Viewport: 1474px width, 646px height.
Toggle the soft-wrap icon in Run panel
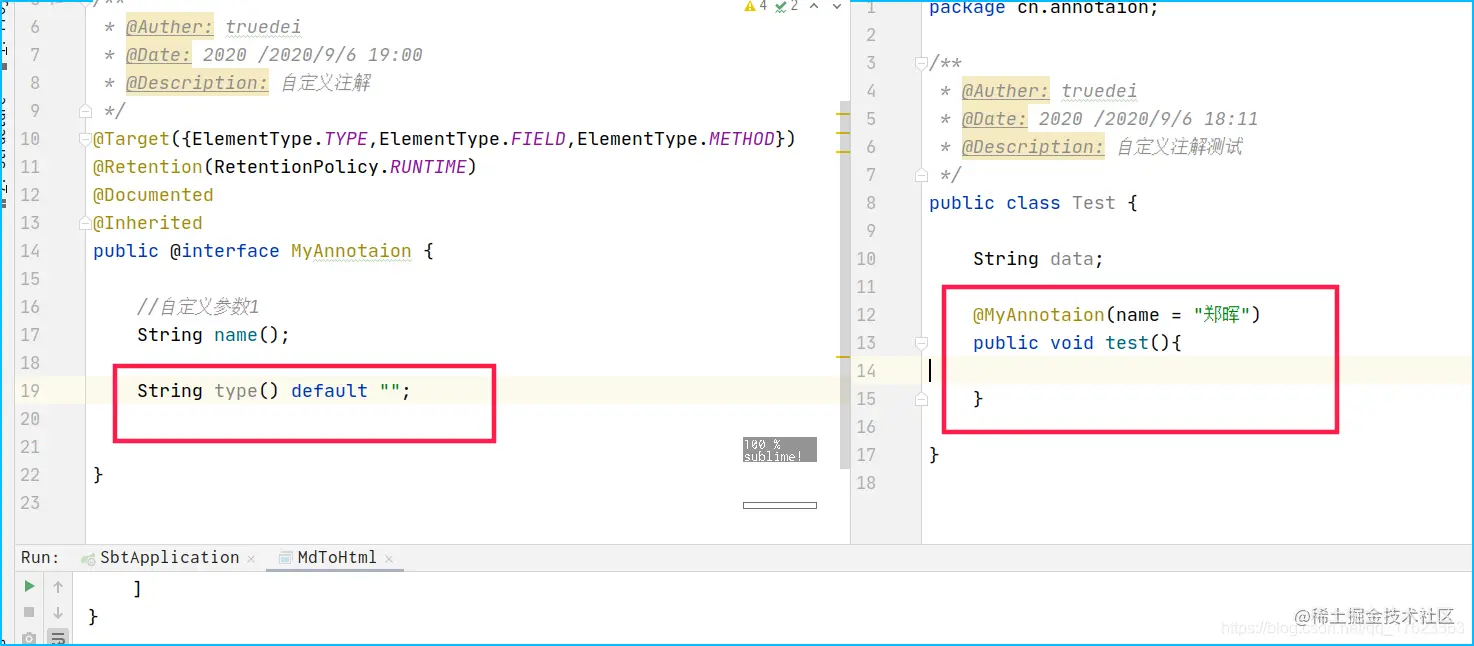pyautogui.click(x=58, y=637)
